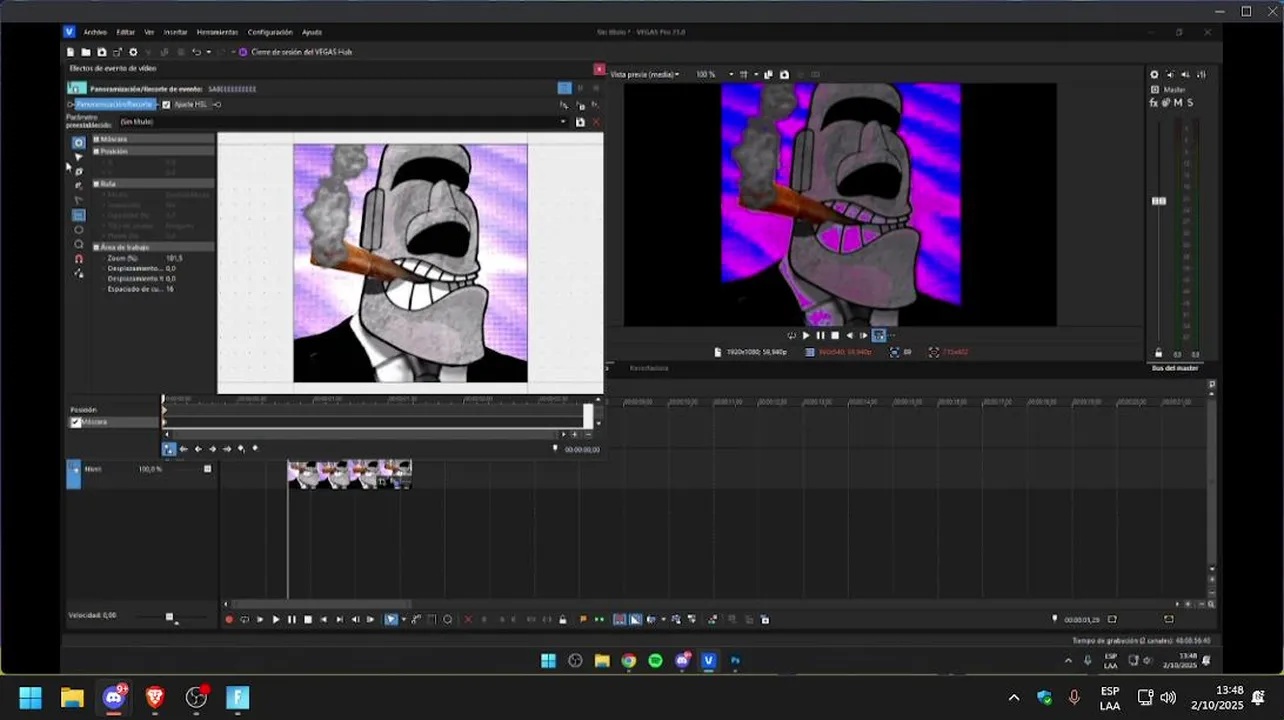
Task: Select the Rectangle mask tool
Action: [x=79, y=215]
